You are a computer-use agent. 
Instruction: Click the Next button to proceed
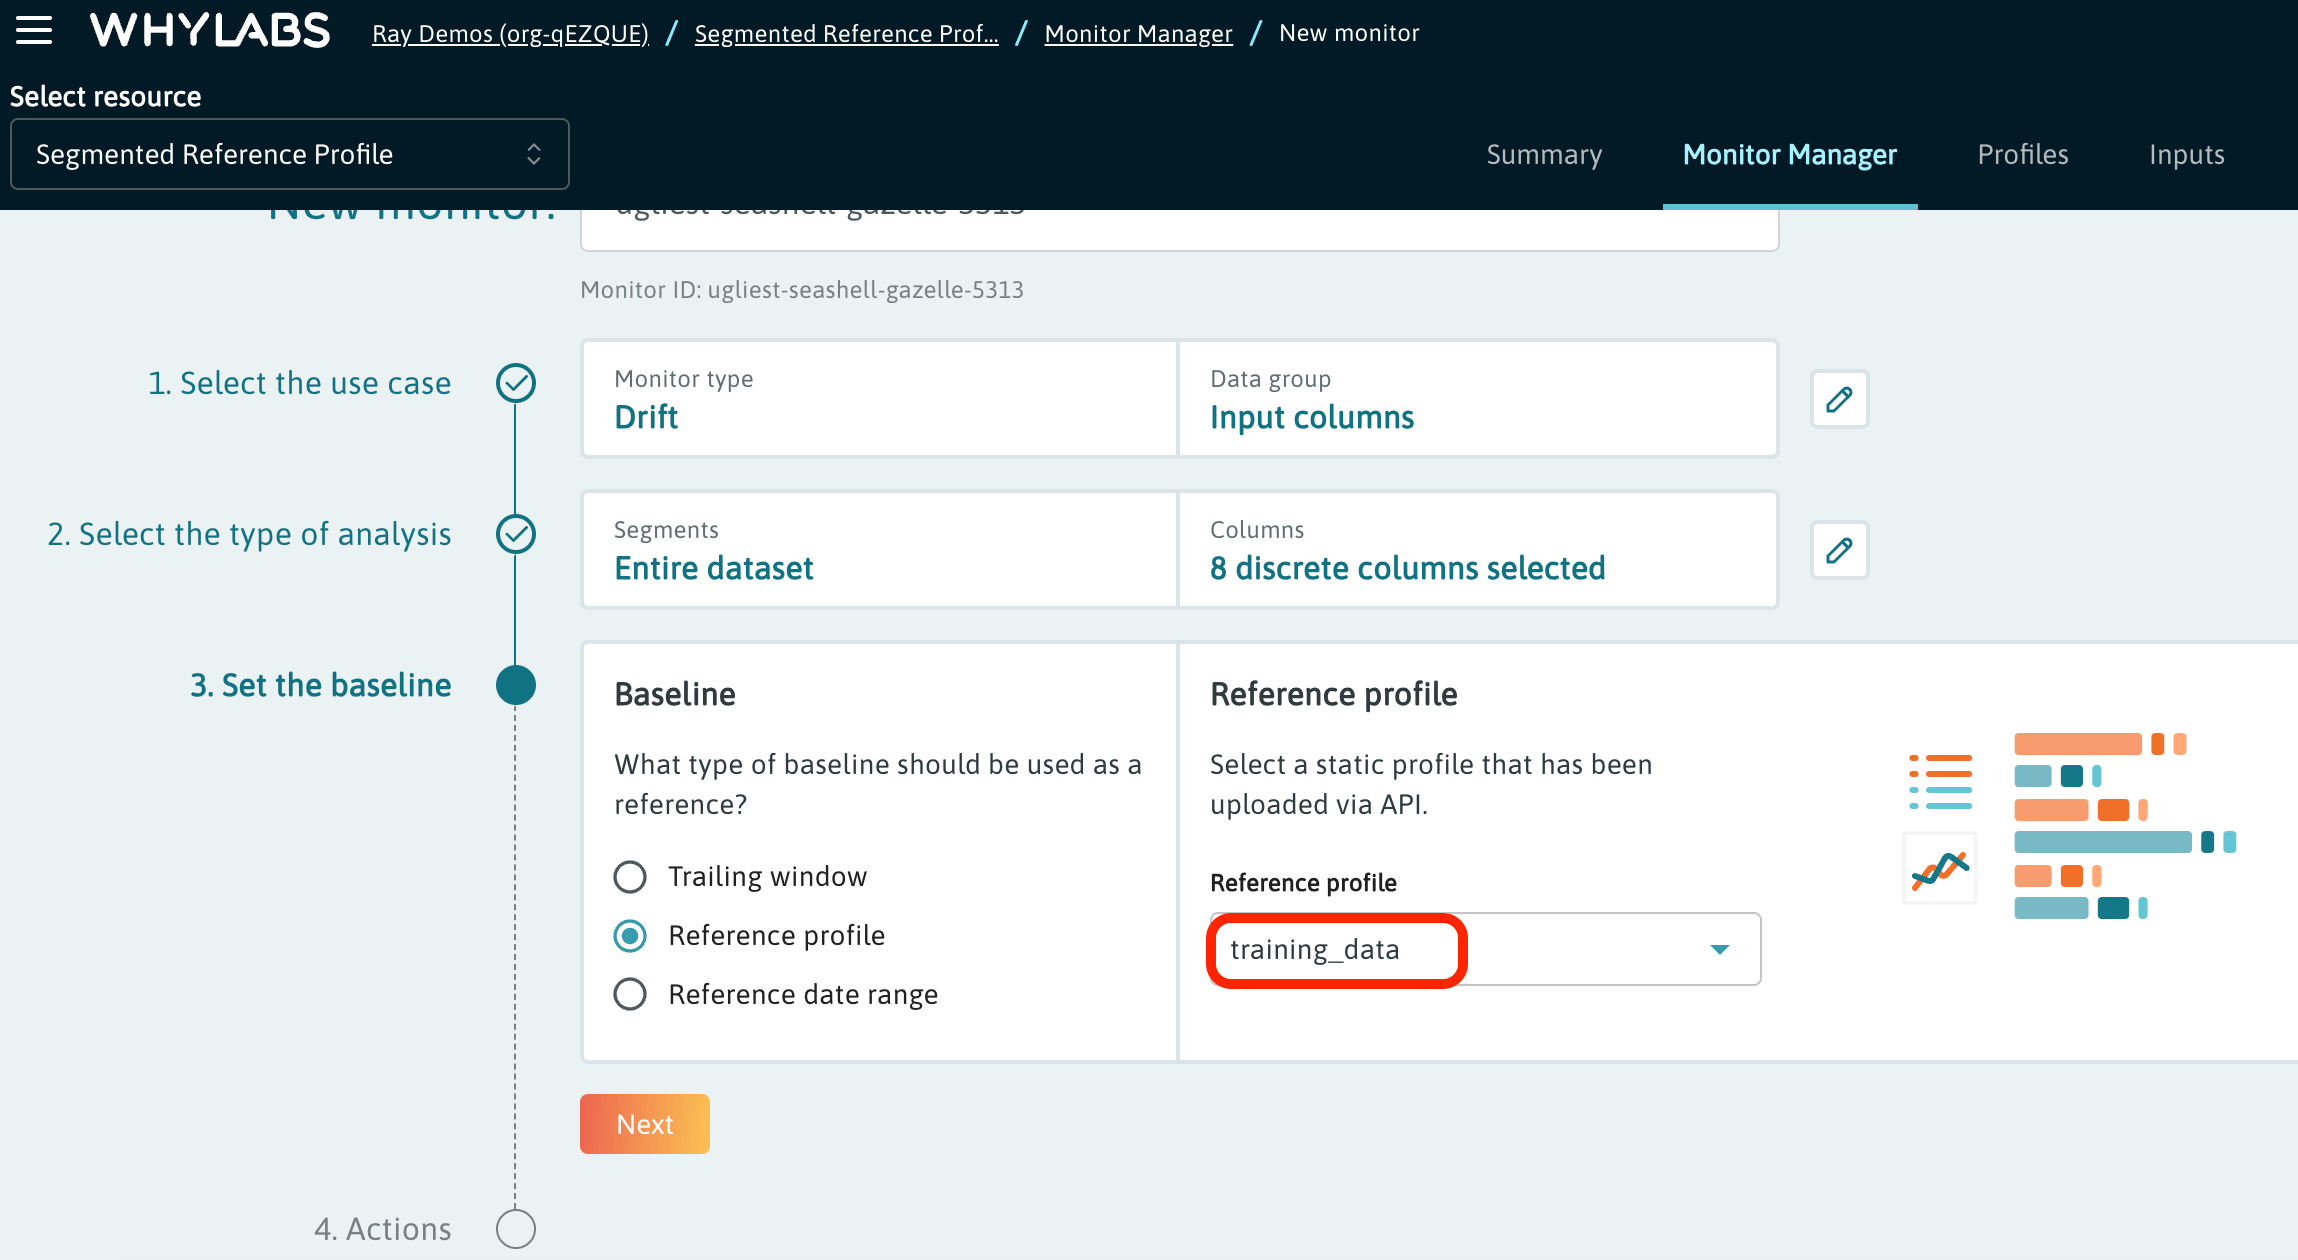click(x=642, y=1123)
